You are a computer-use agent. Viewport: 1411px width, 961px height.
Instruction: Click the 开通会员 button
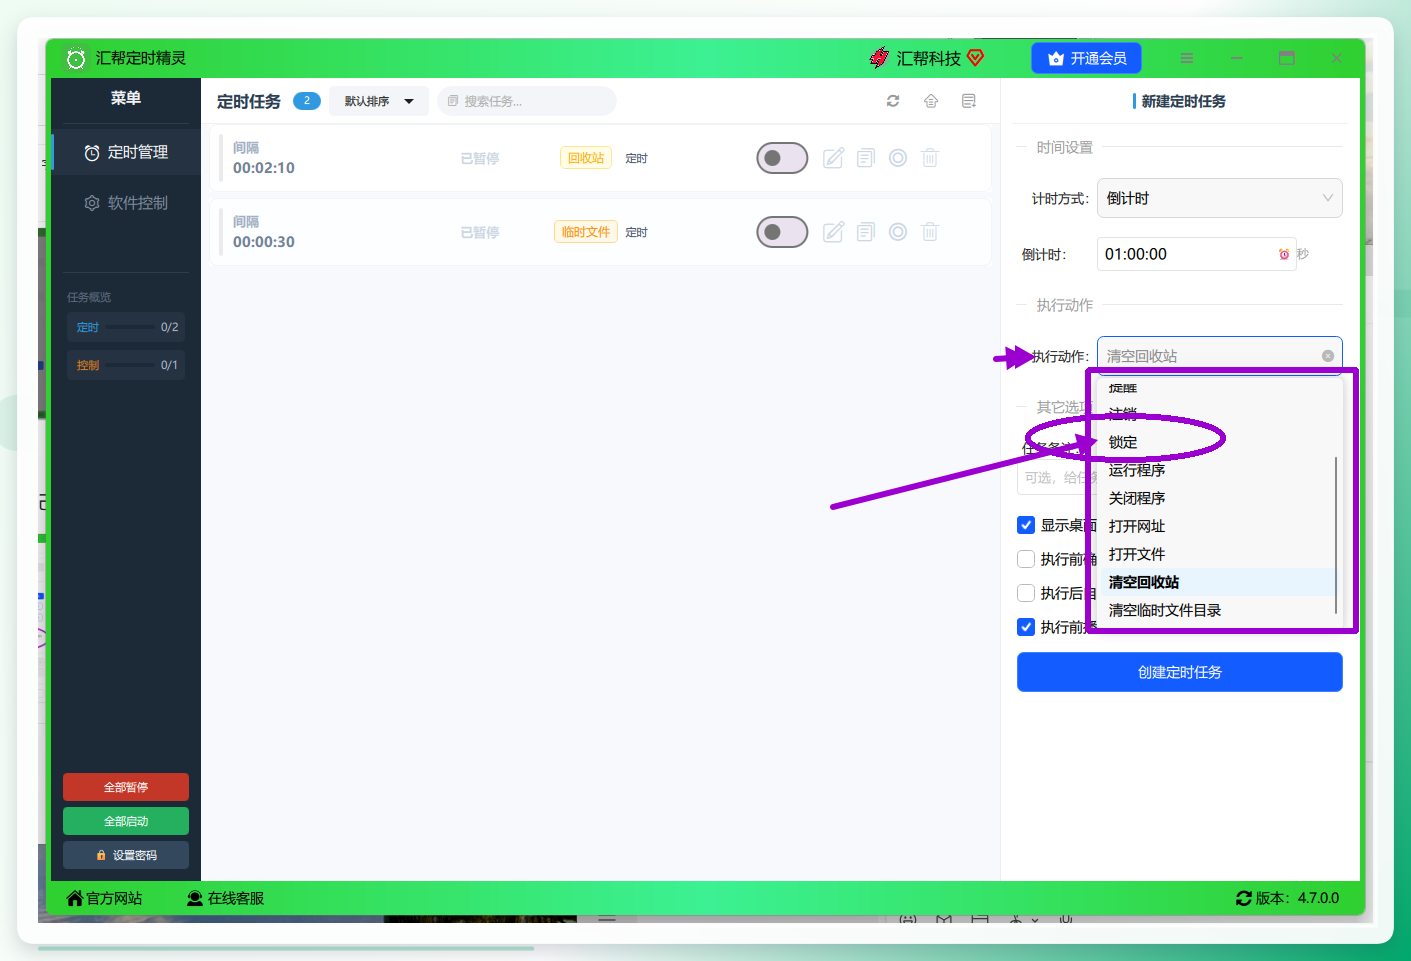pos(1086,58)
